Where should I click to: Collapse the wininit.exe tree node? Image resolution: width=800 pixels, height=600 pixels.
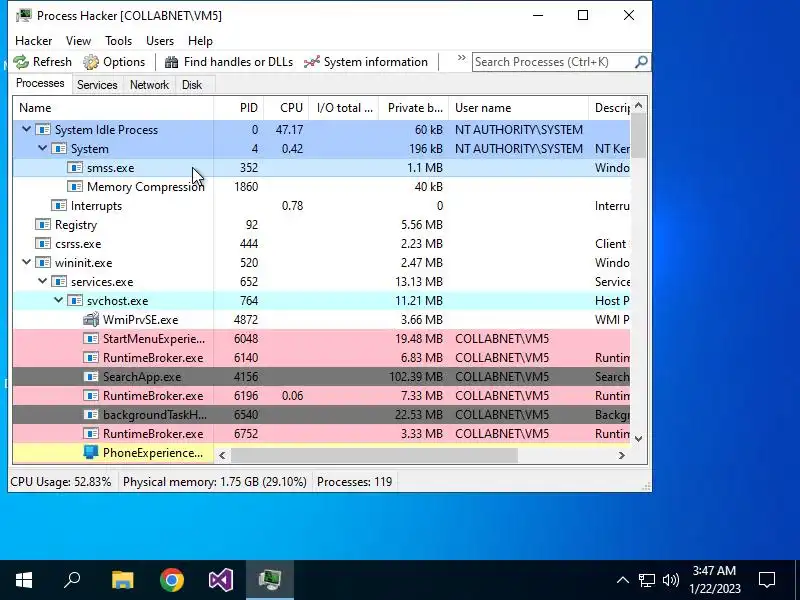(26, 263)
